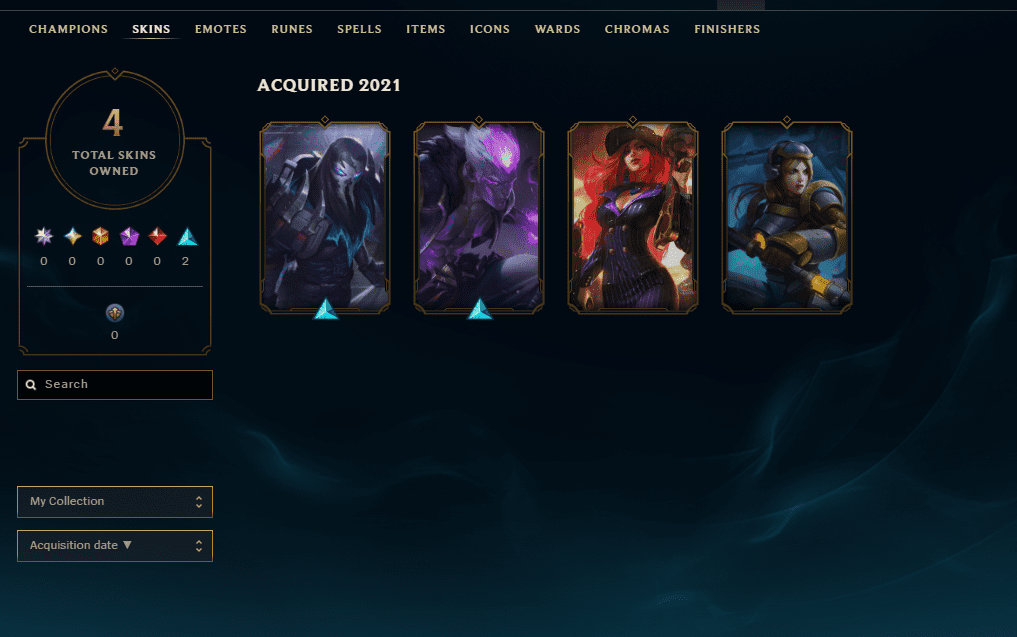Open the My Collection filter dropdown
Viewport: 1017px width, 637px height.
[x=115, y=501]
